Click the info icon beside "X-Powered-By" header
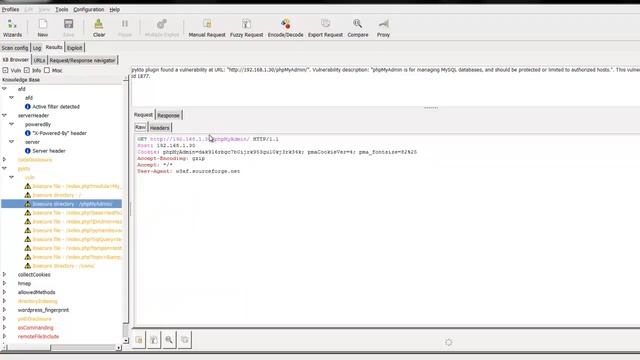 [28, 133]
